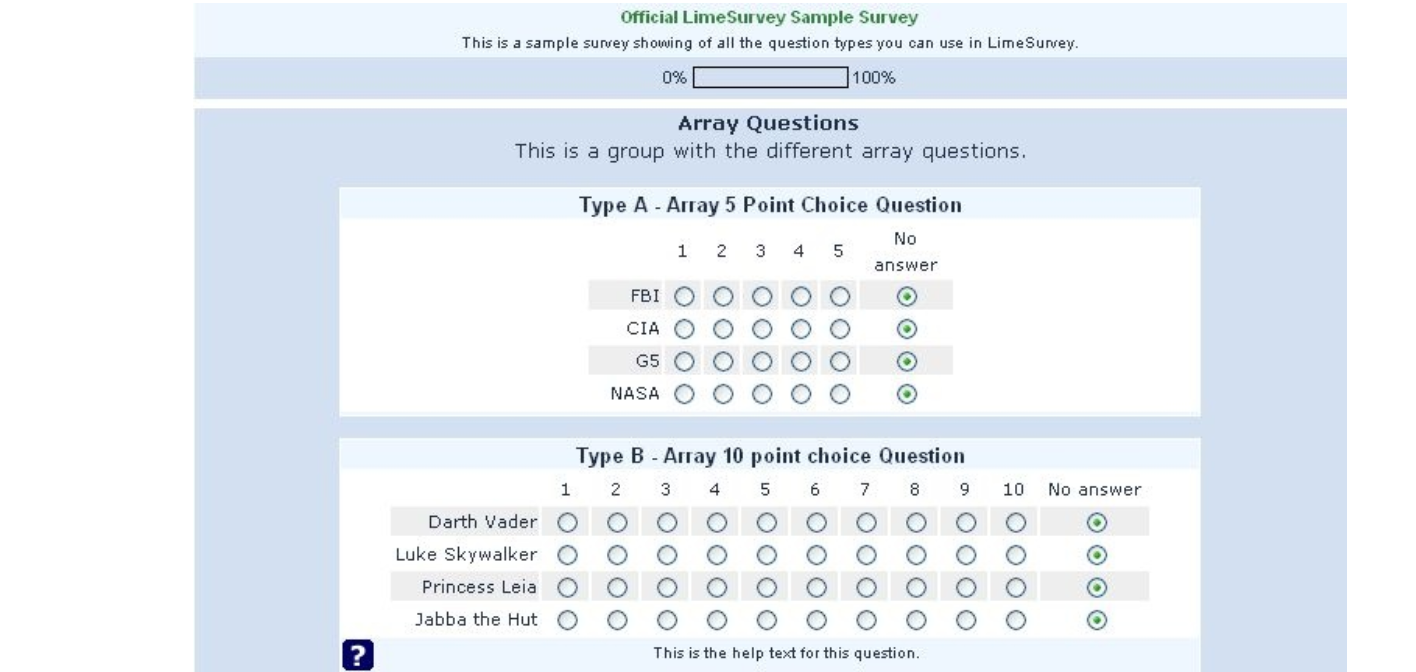Choose No answer for Jabba the Hut
This screenshot has height=672, width=1416.
(1095, 620)
